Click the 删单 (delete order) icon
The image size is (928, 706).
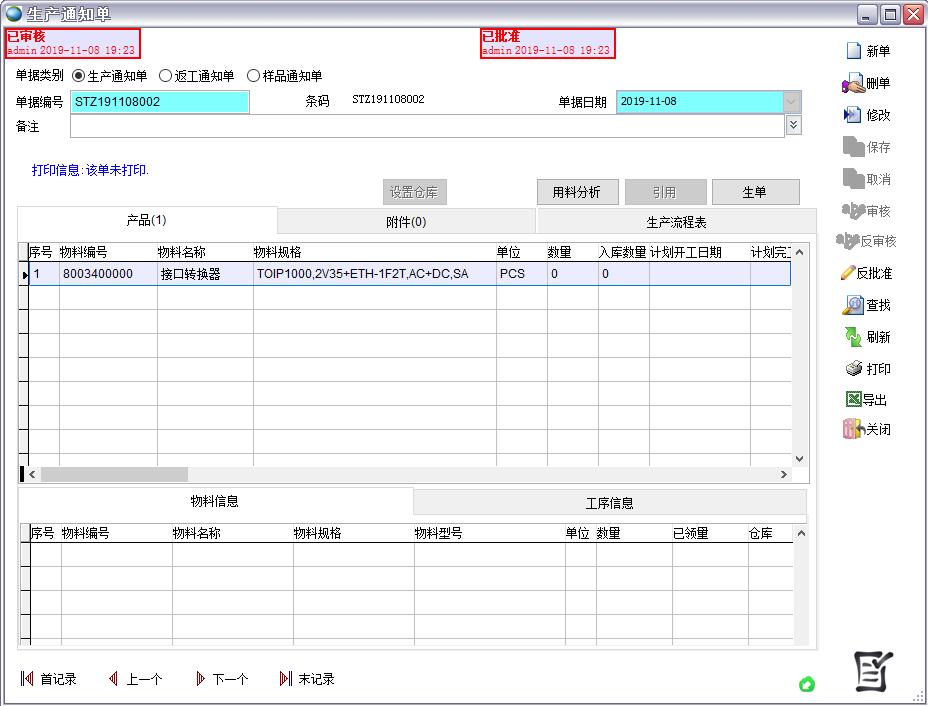point(853,84)
